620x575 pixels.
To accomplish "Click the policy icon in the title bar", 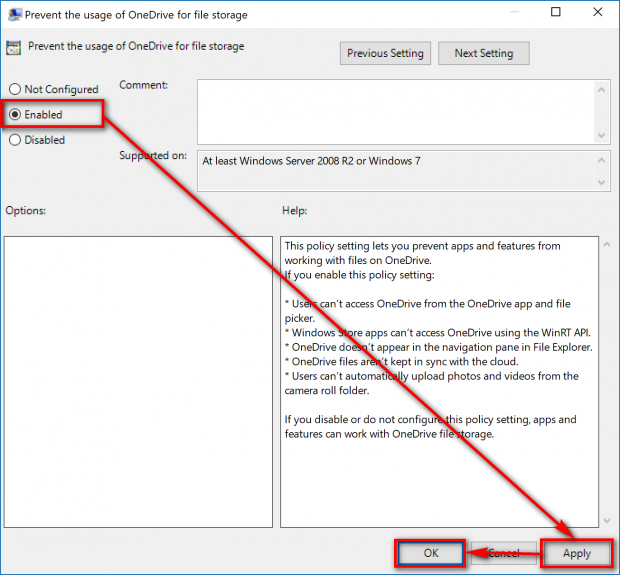I will coord(13,15).
